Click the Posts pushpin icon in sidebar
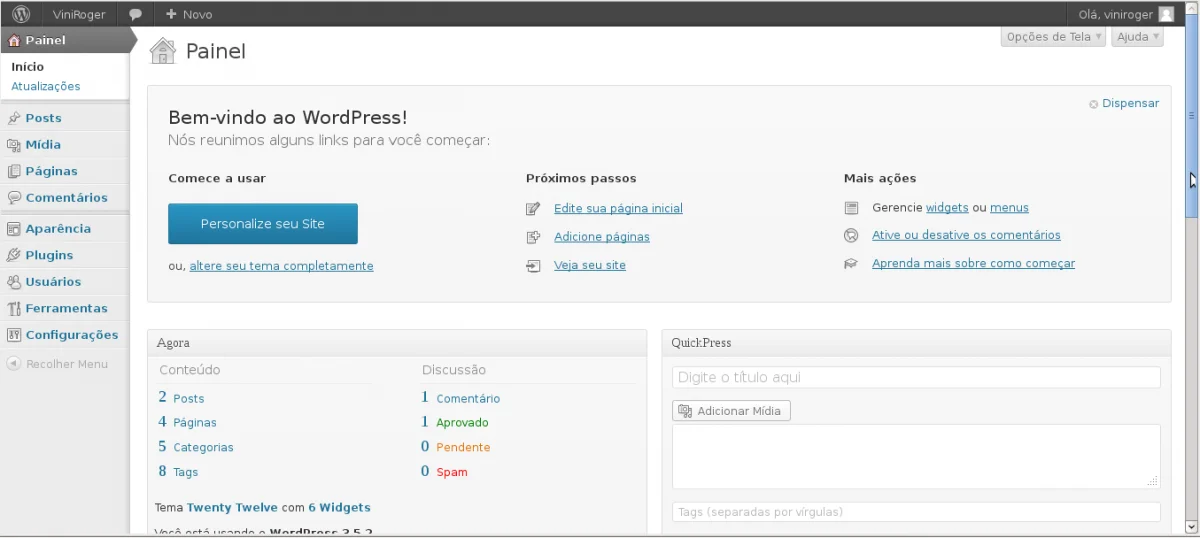Image resolution: width=1200 pixels, height=538 pixels. (x=14, y=118)
